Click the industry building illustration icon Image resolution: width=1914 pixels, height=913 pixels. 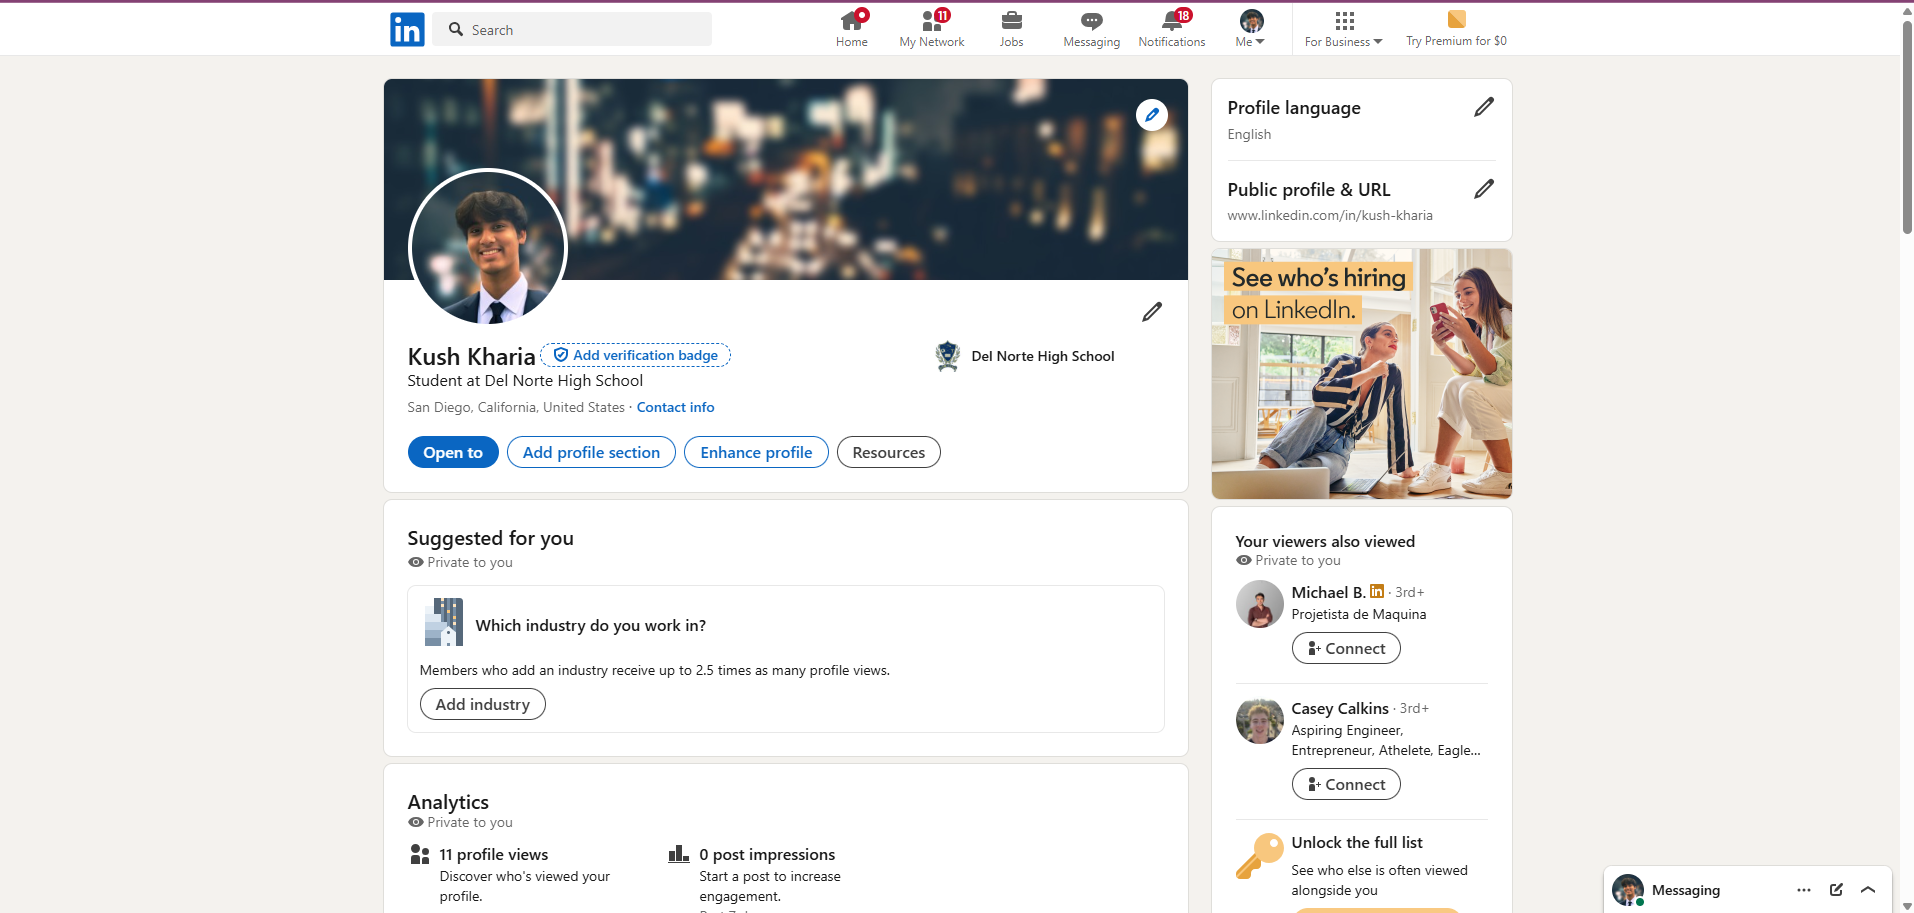(444, 622)
